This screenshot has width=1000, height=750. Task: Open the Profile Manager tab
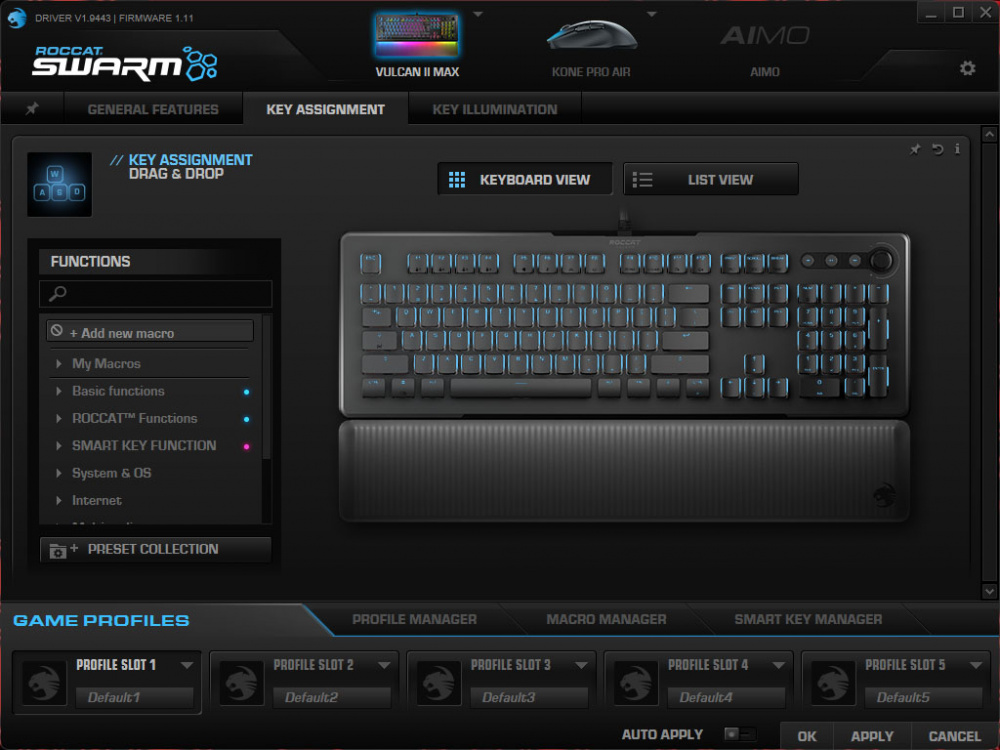pyautogui.click(x=415, y=619)
